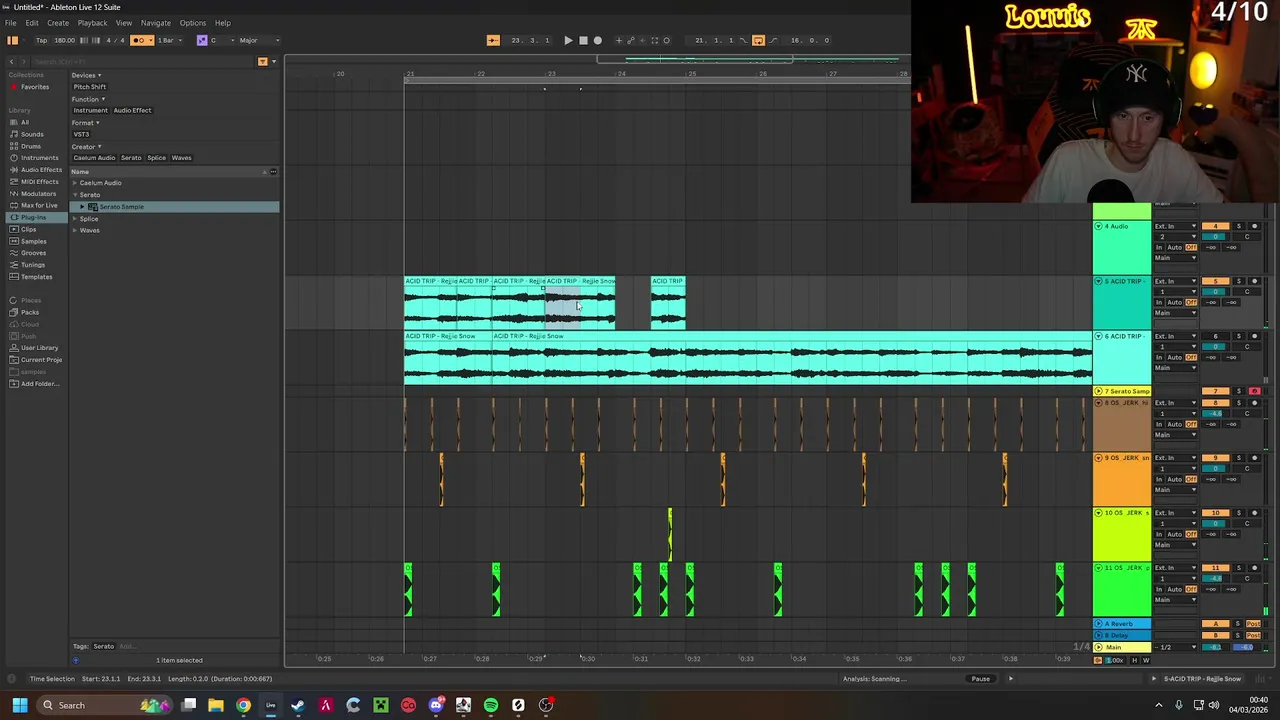1280x720 pixels.
Task: Select the VST3 format filter tag
Action: tap(81, 134)
